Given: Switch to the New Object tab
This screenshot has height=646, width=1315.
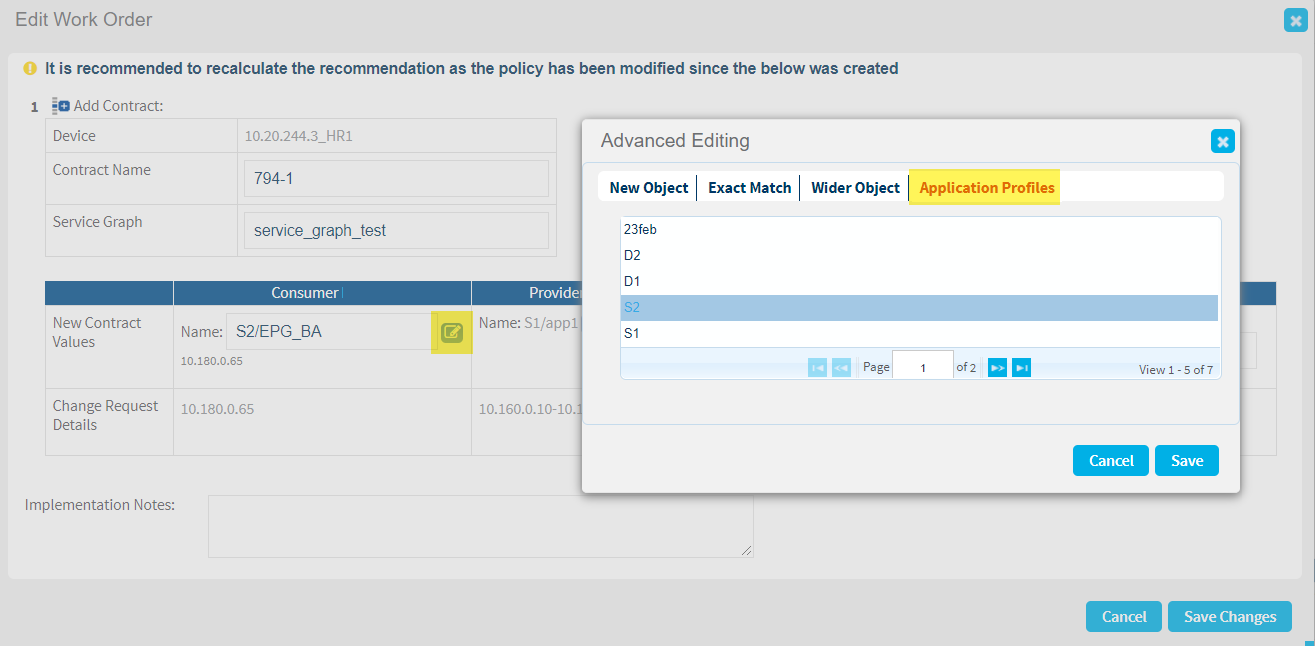Looking at the screenshot, I should pyautogui.click(x=649, y=188).
